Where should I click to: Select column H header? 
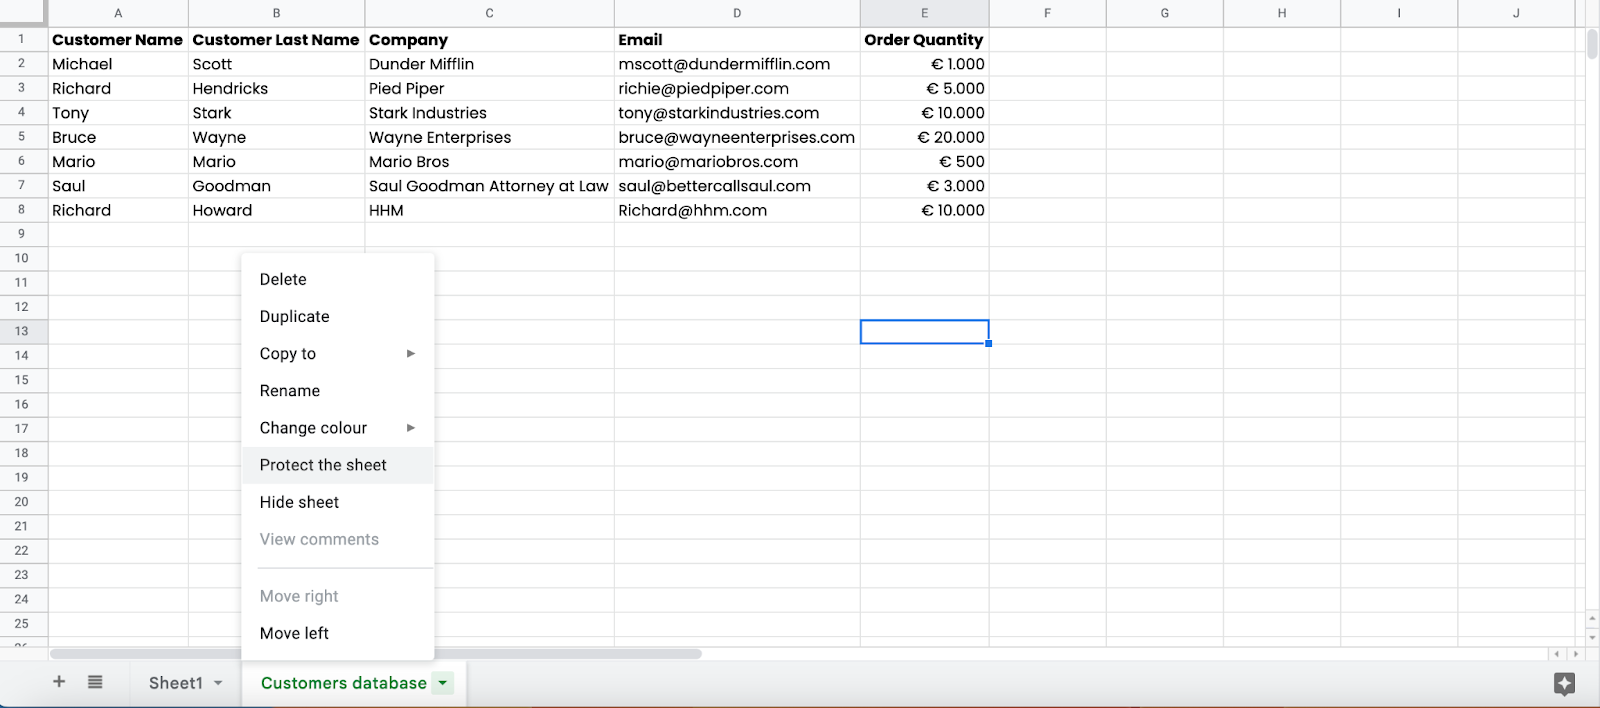(x=1282, y=13)
